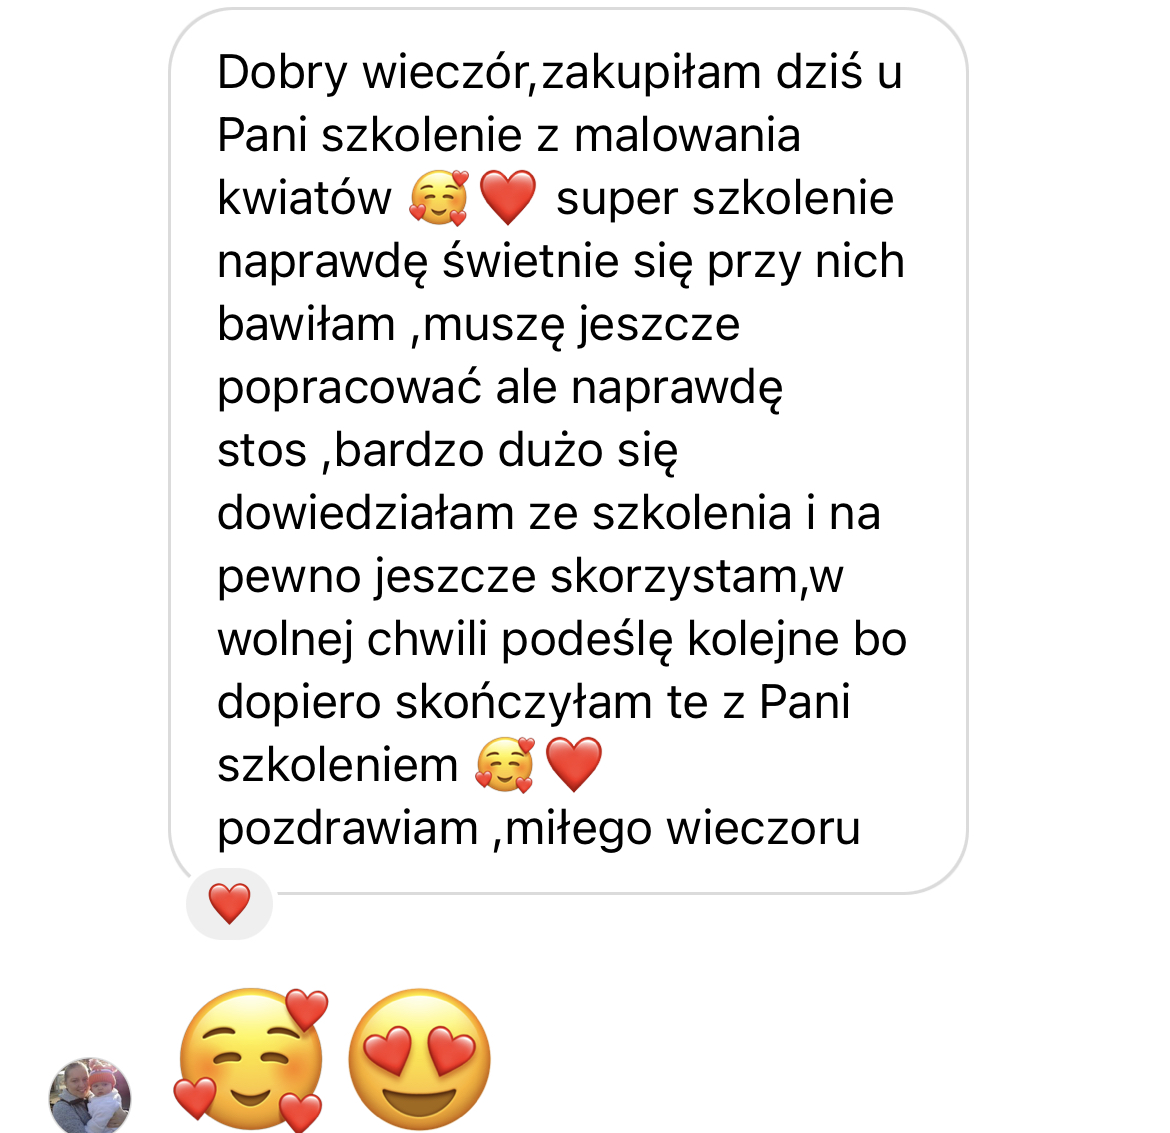Tap the line "Pani szkolenie z malowania"
The height and width of the screenshot is (1133, 1170).
point(509,136)
